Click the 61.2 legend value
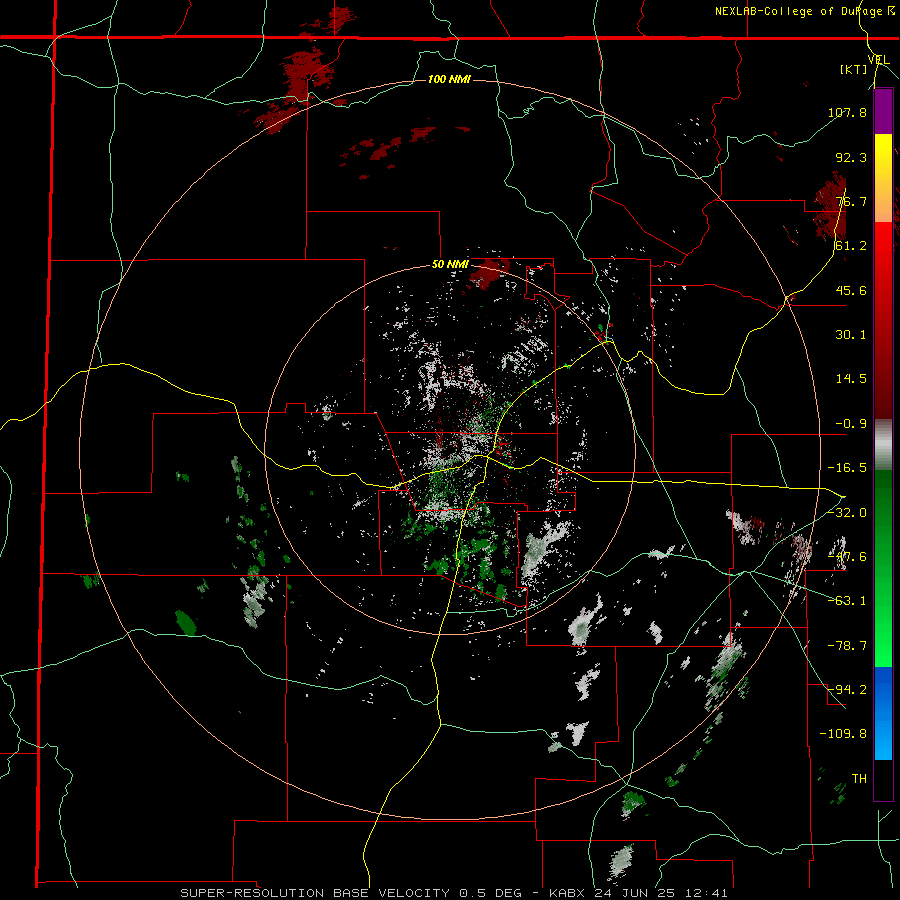 pyautogui.click(x=851, y=246)
